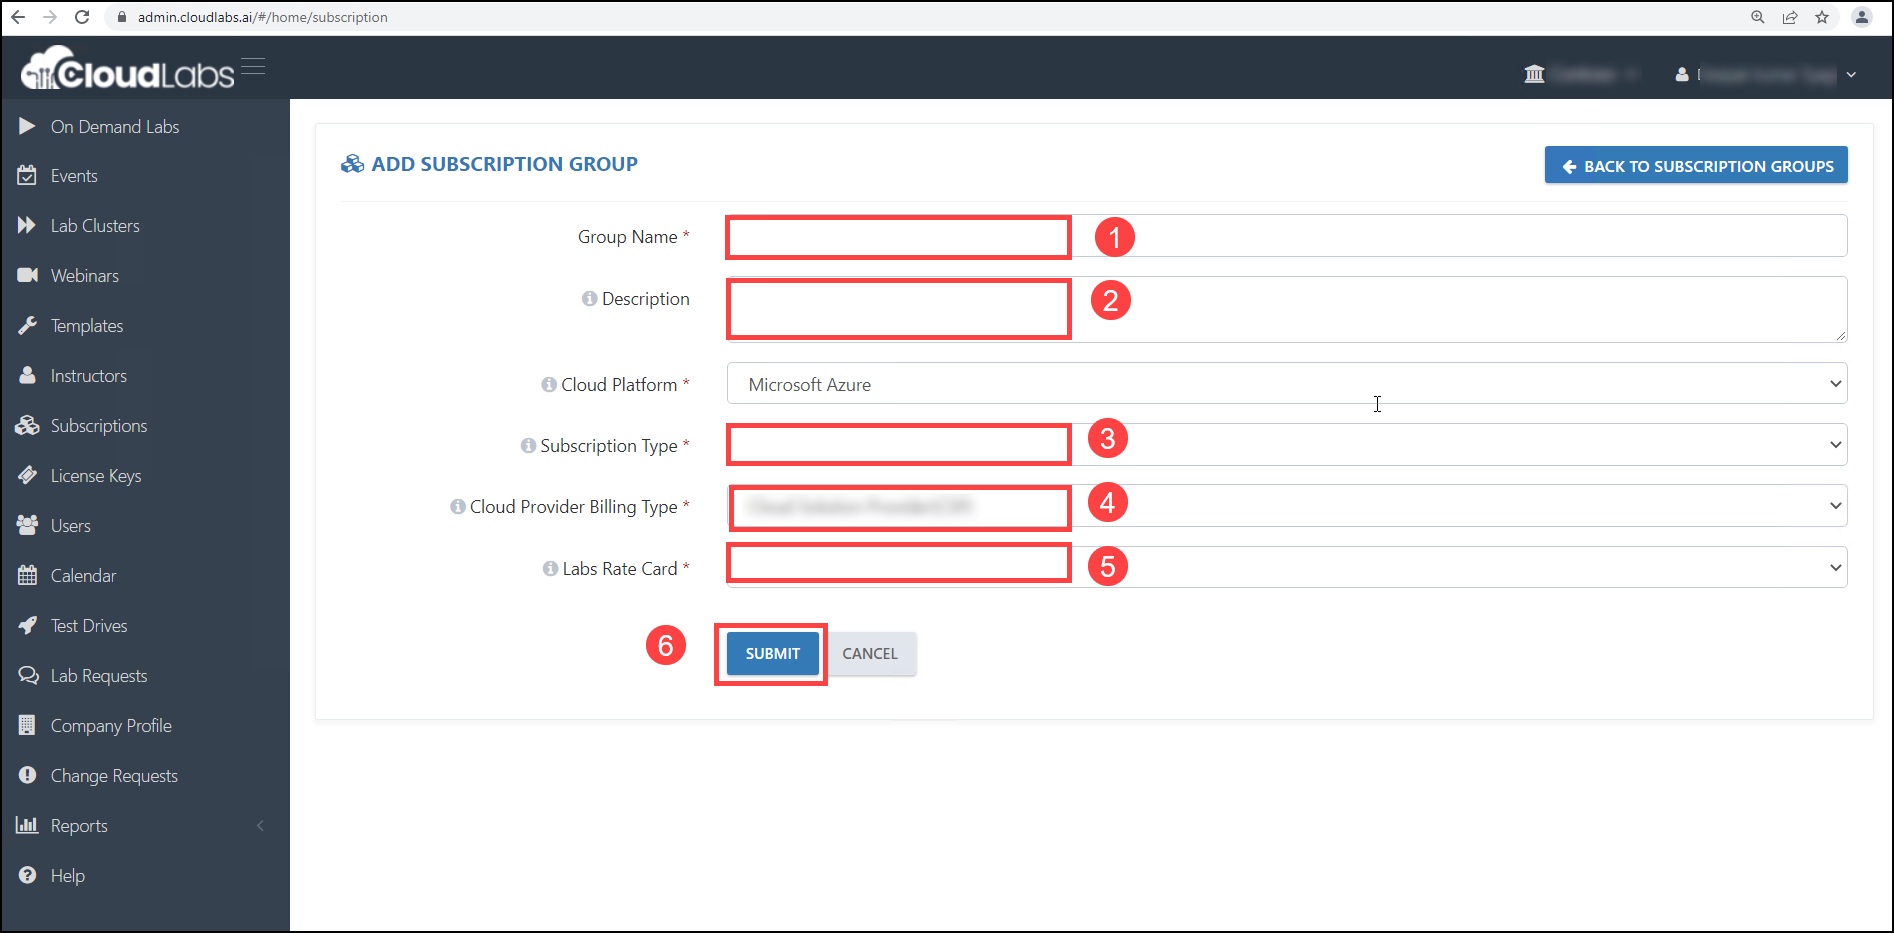1894x933 pixels.
Task: Click the SUBMIT button
Action: [772, 653]
